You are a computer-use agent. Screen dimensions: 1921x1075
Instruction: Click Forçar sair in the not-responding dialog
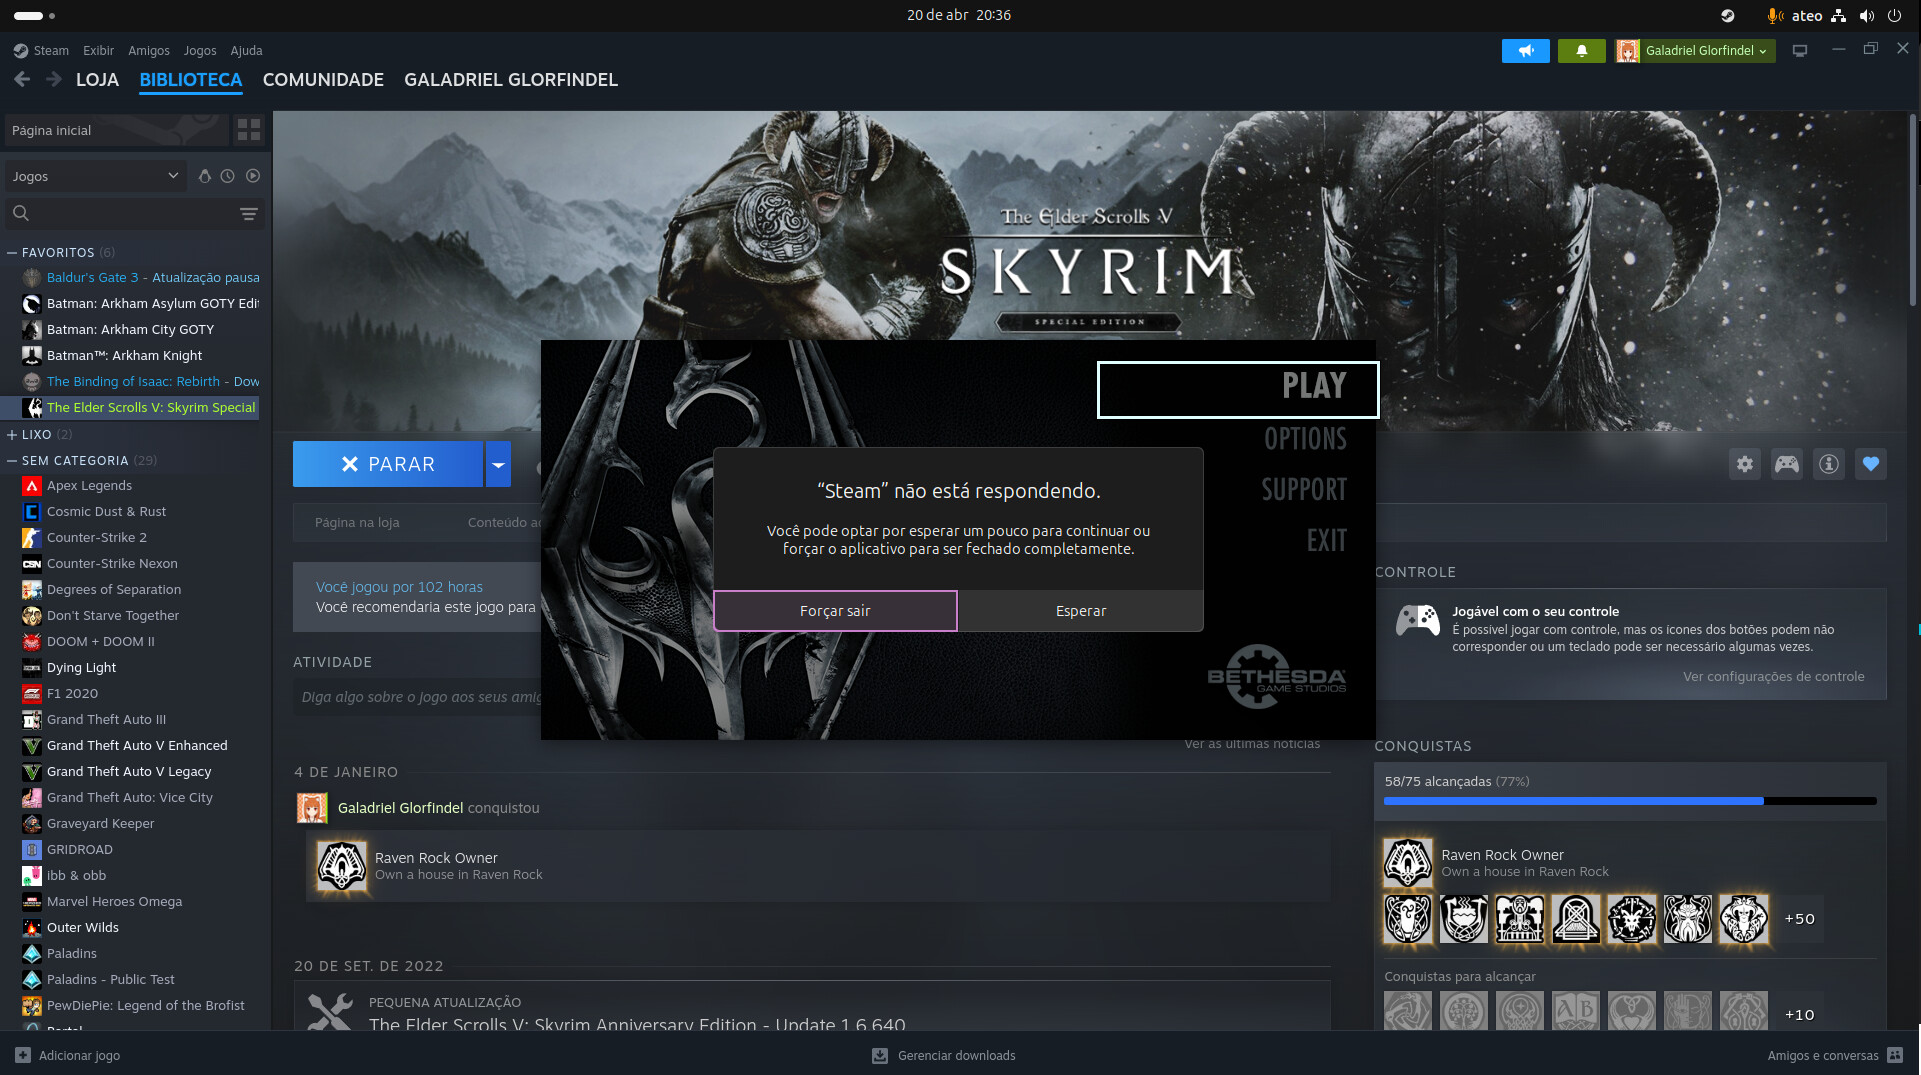[x=835, y=611]
